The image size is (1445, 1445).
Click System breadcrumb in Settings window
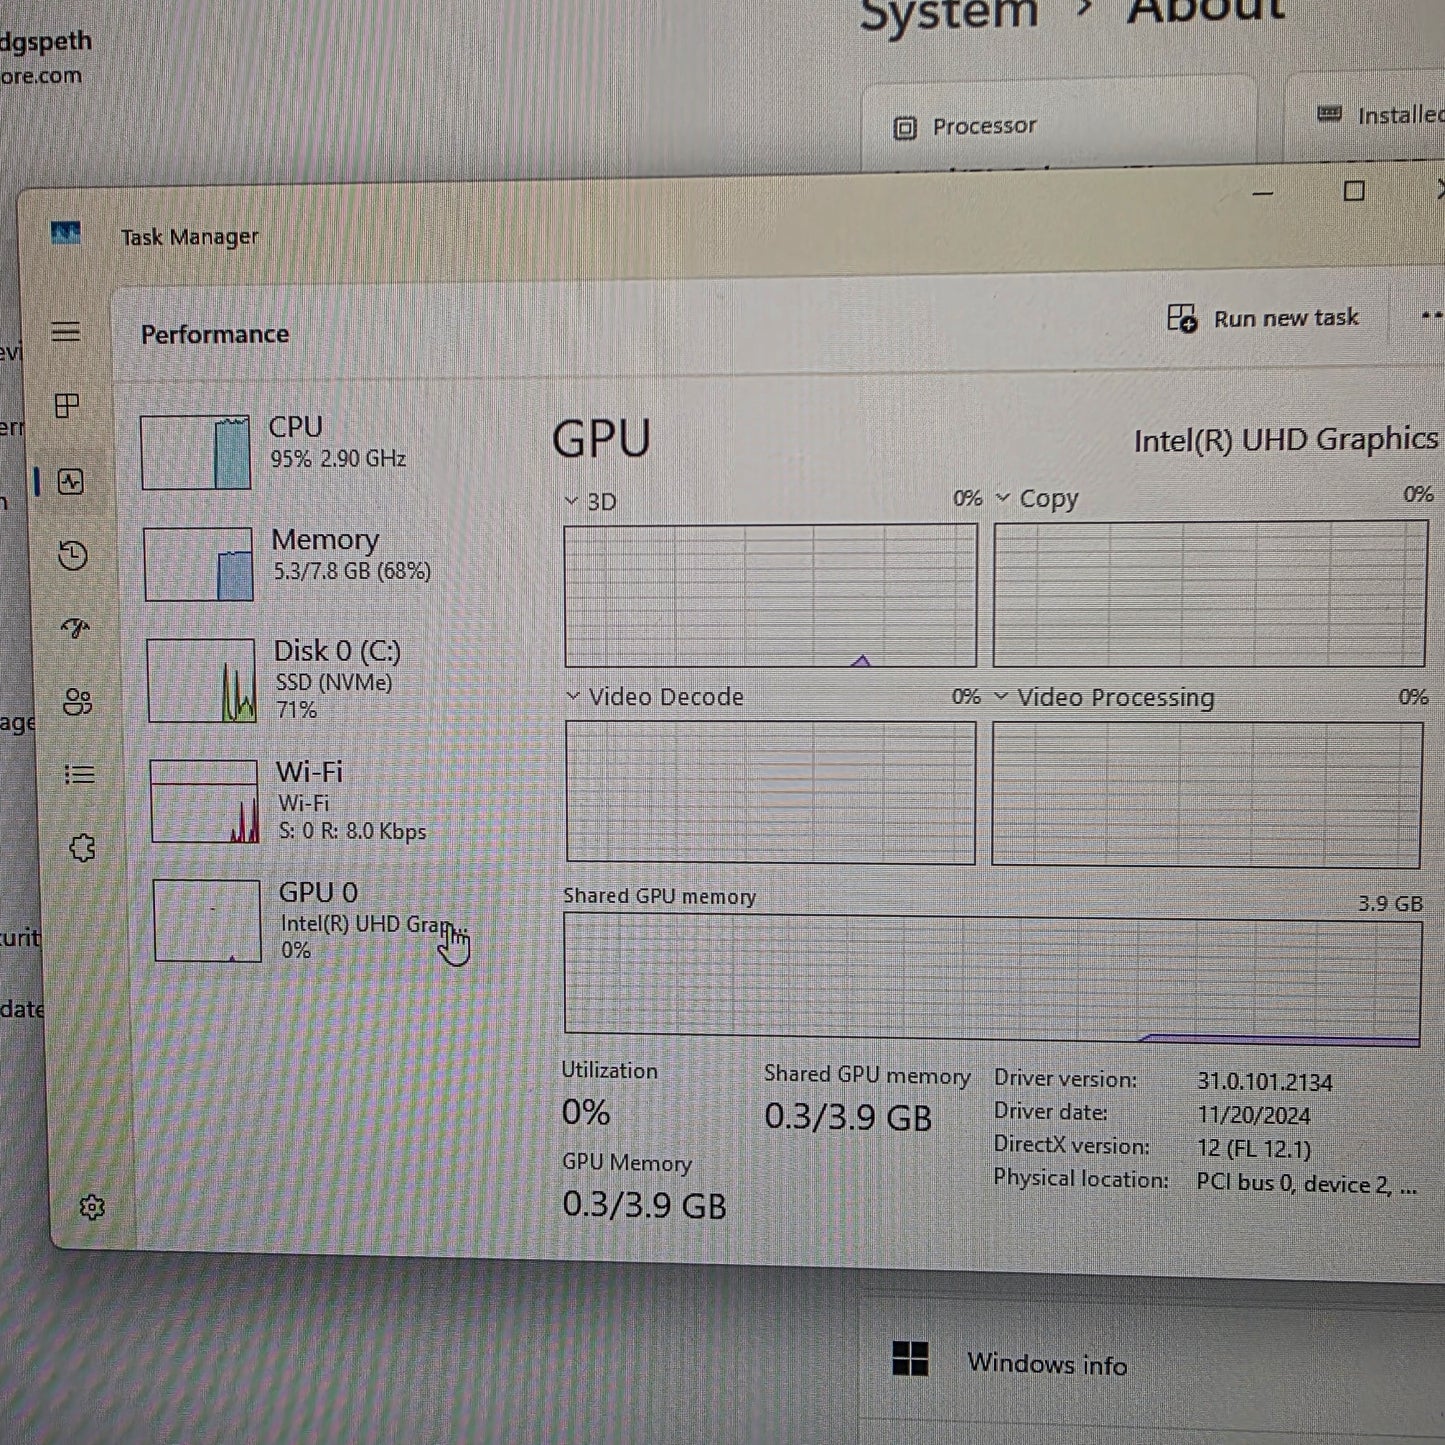click(949, 16)
